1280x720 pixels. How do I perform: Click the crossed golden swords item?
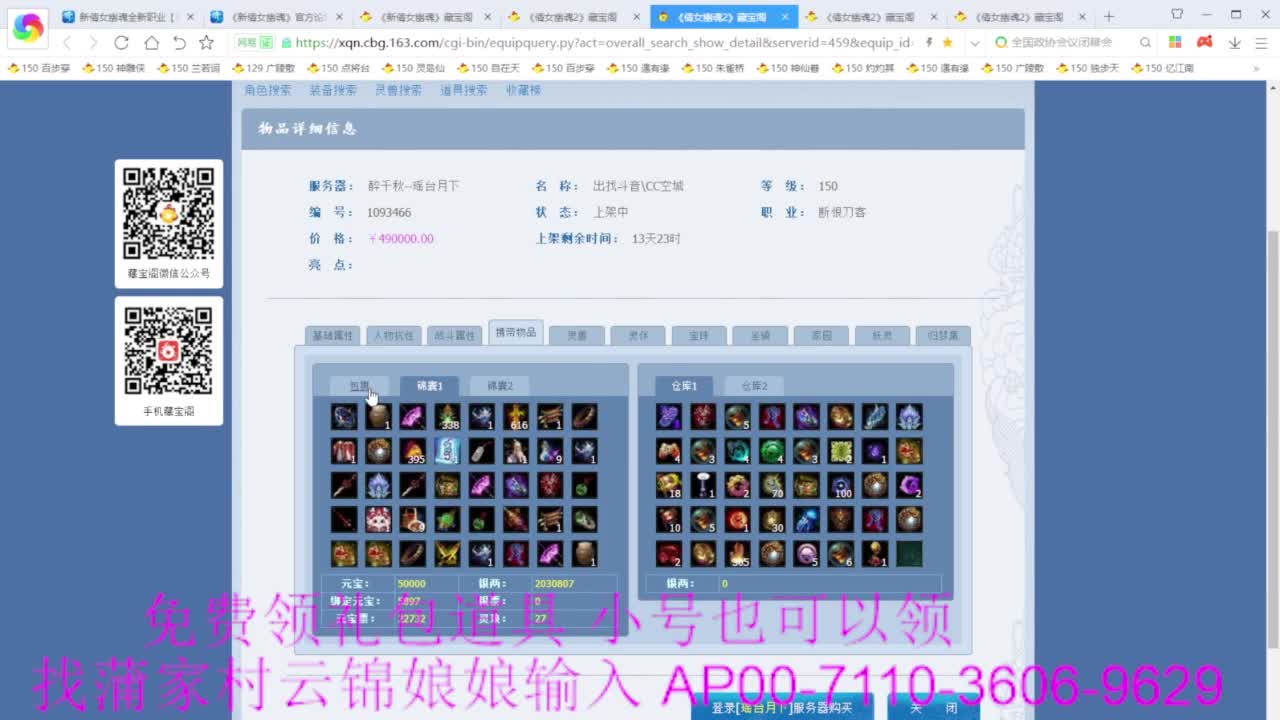pos(447,553)
